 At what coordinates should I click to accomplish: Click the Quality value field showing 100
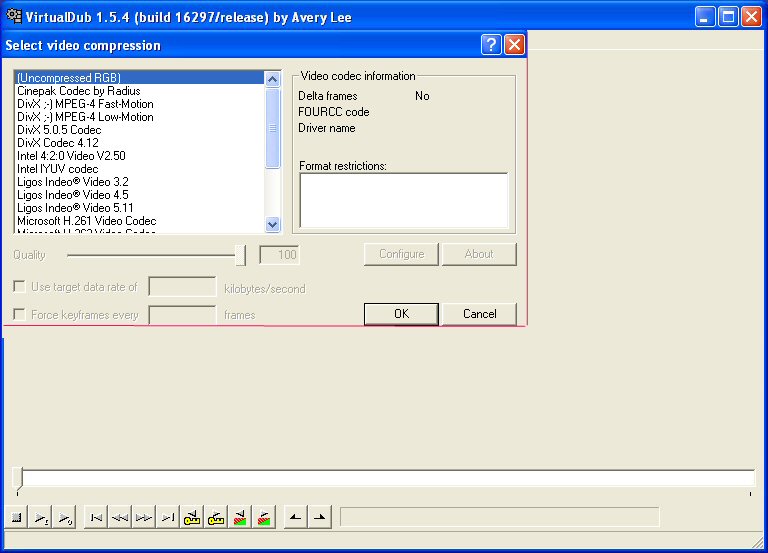point(279,255)
